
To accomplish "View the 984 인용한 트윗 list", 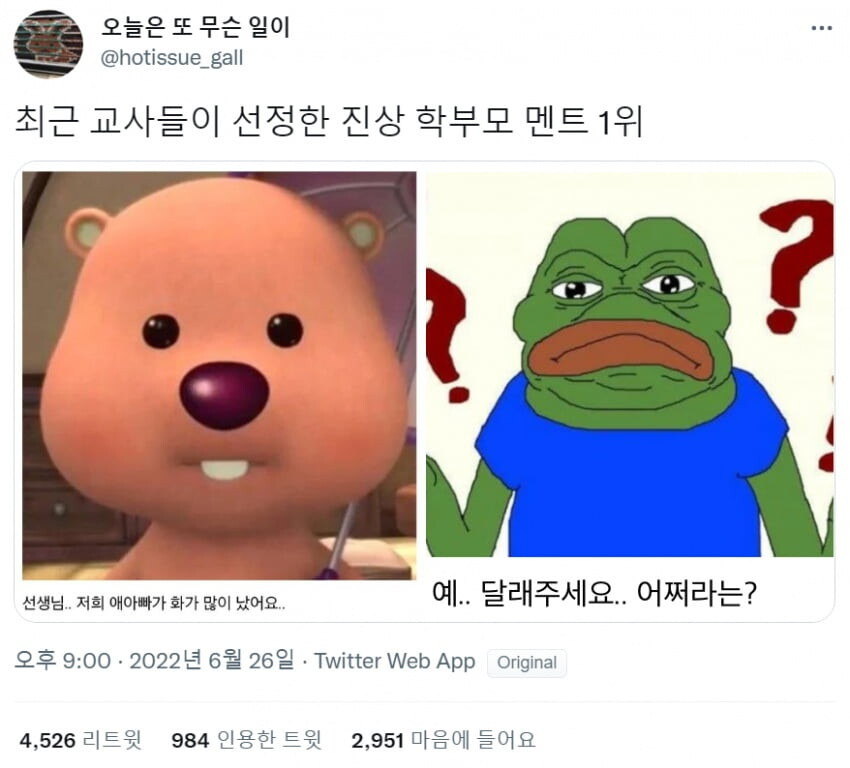I will point(247,740).
